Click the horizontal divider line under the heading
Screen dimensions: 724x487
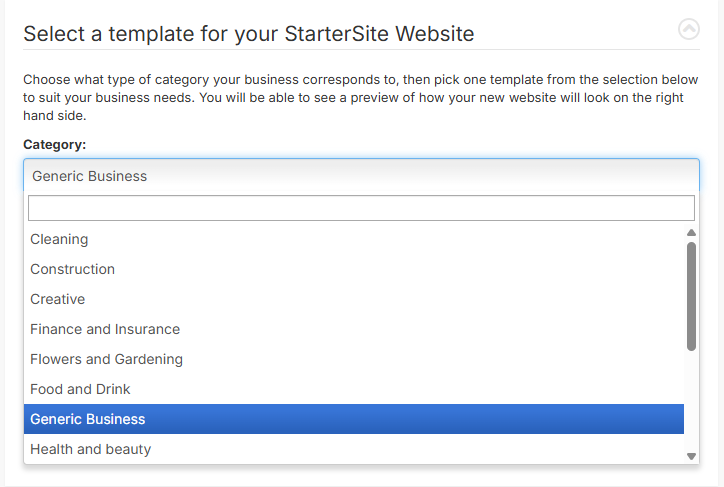[x=362, y=49]
